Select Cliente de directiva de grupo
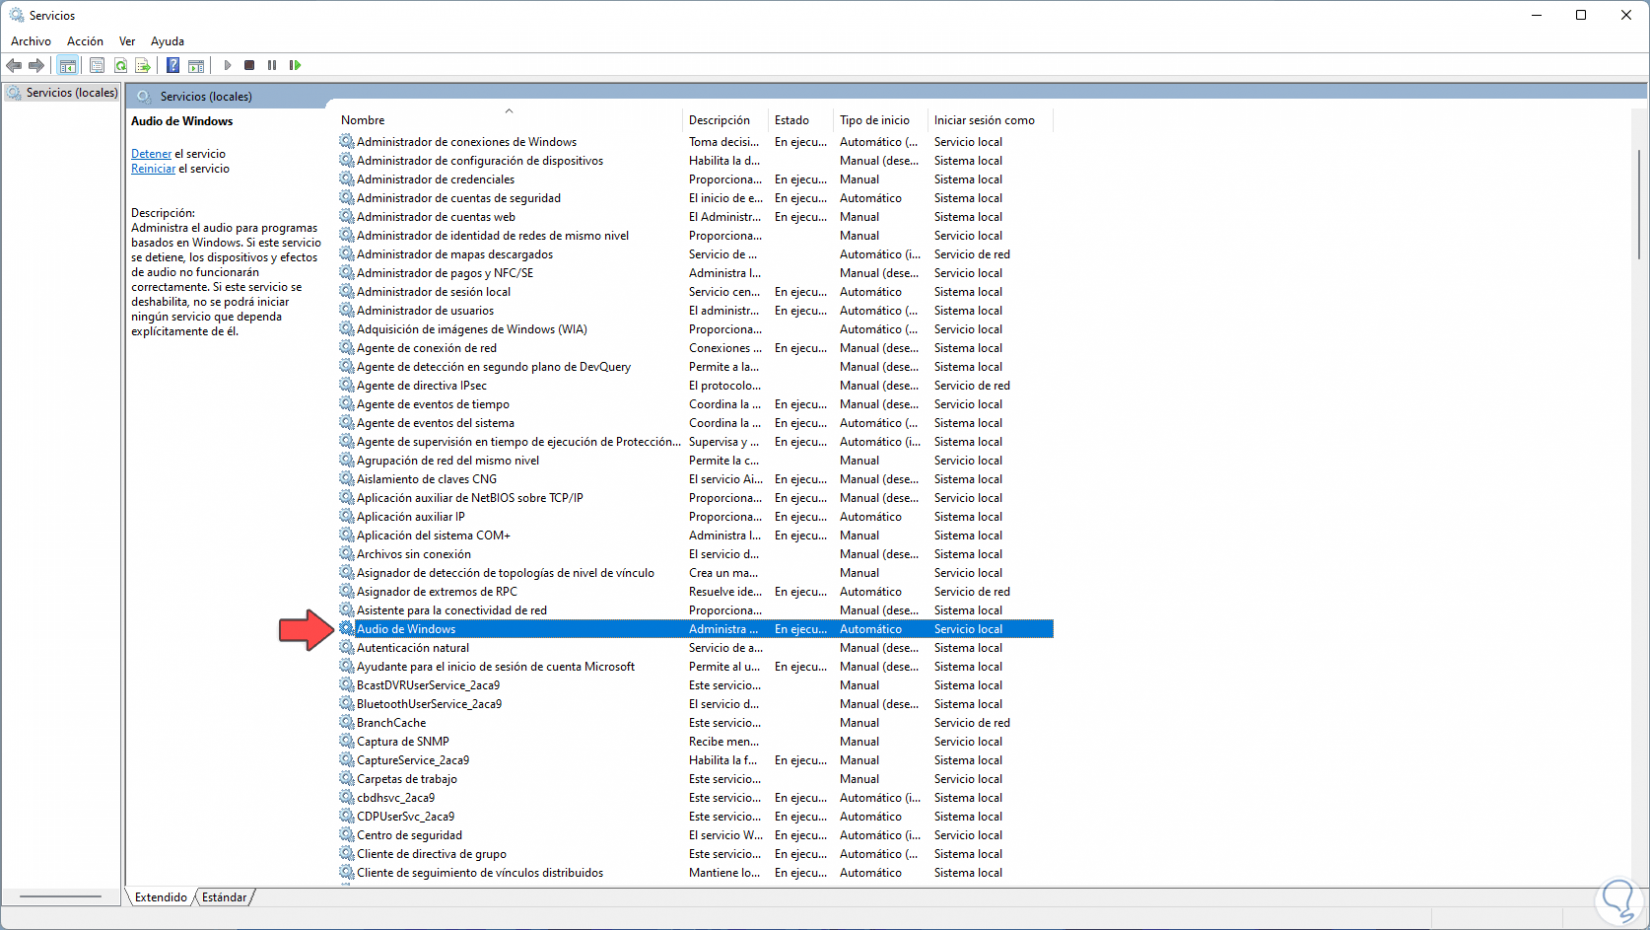1650x930 pixels. [432, 854]
